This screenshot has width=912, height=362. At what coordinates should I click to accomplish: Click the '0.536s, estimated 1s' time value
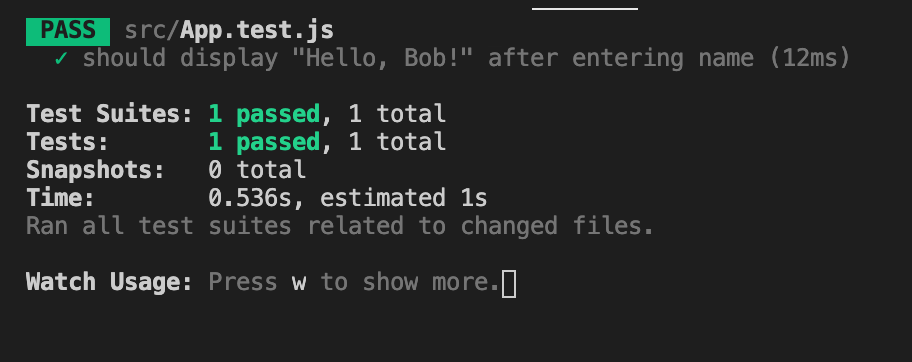tap(348, 198)
